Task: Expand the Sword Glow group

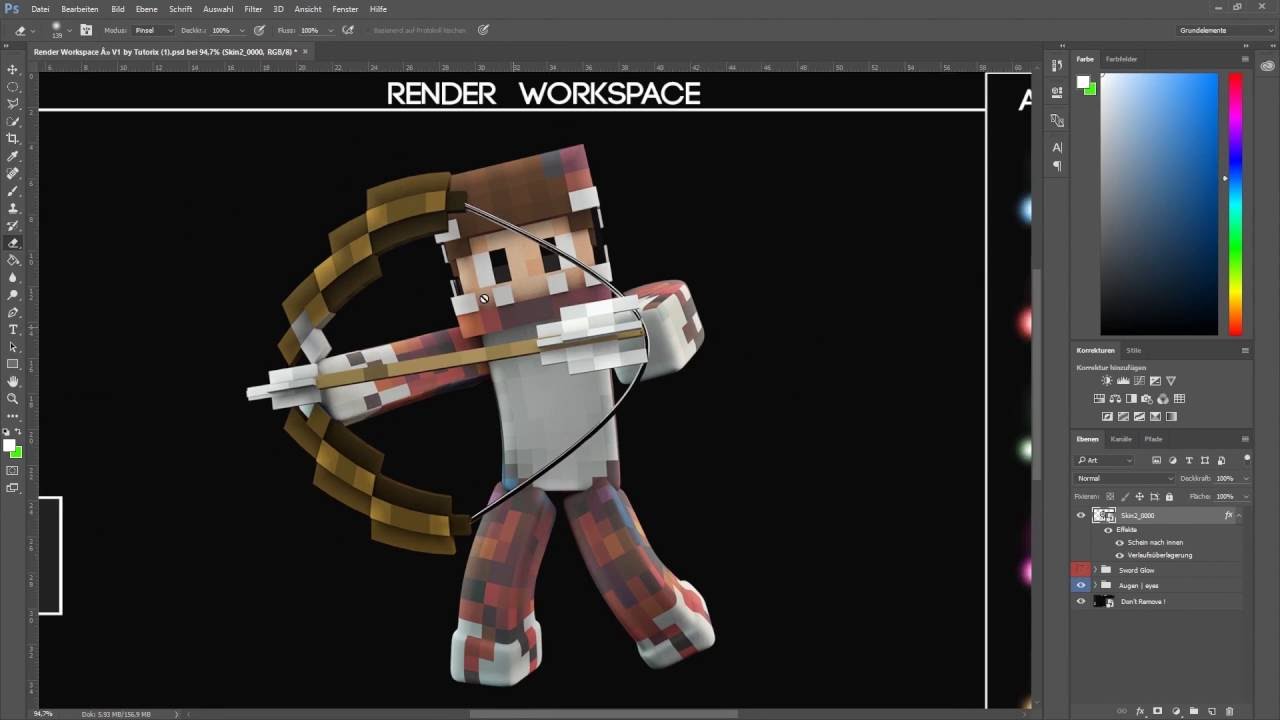Action: pos(1095,570)
